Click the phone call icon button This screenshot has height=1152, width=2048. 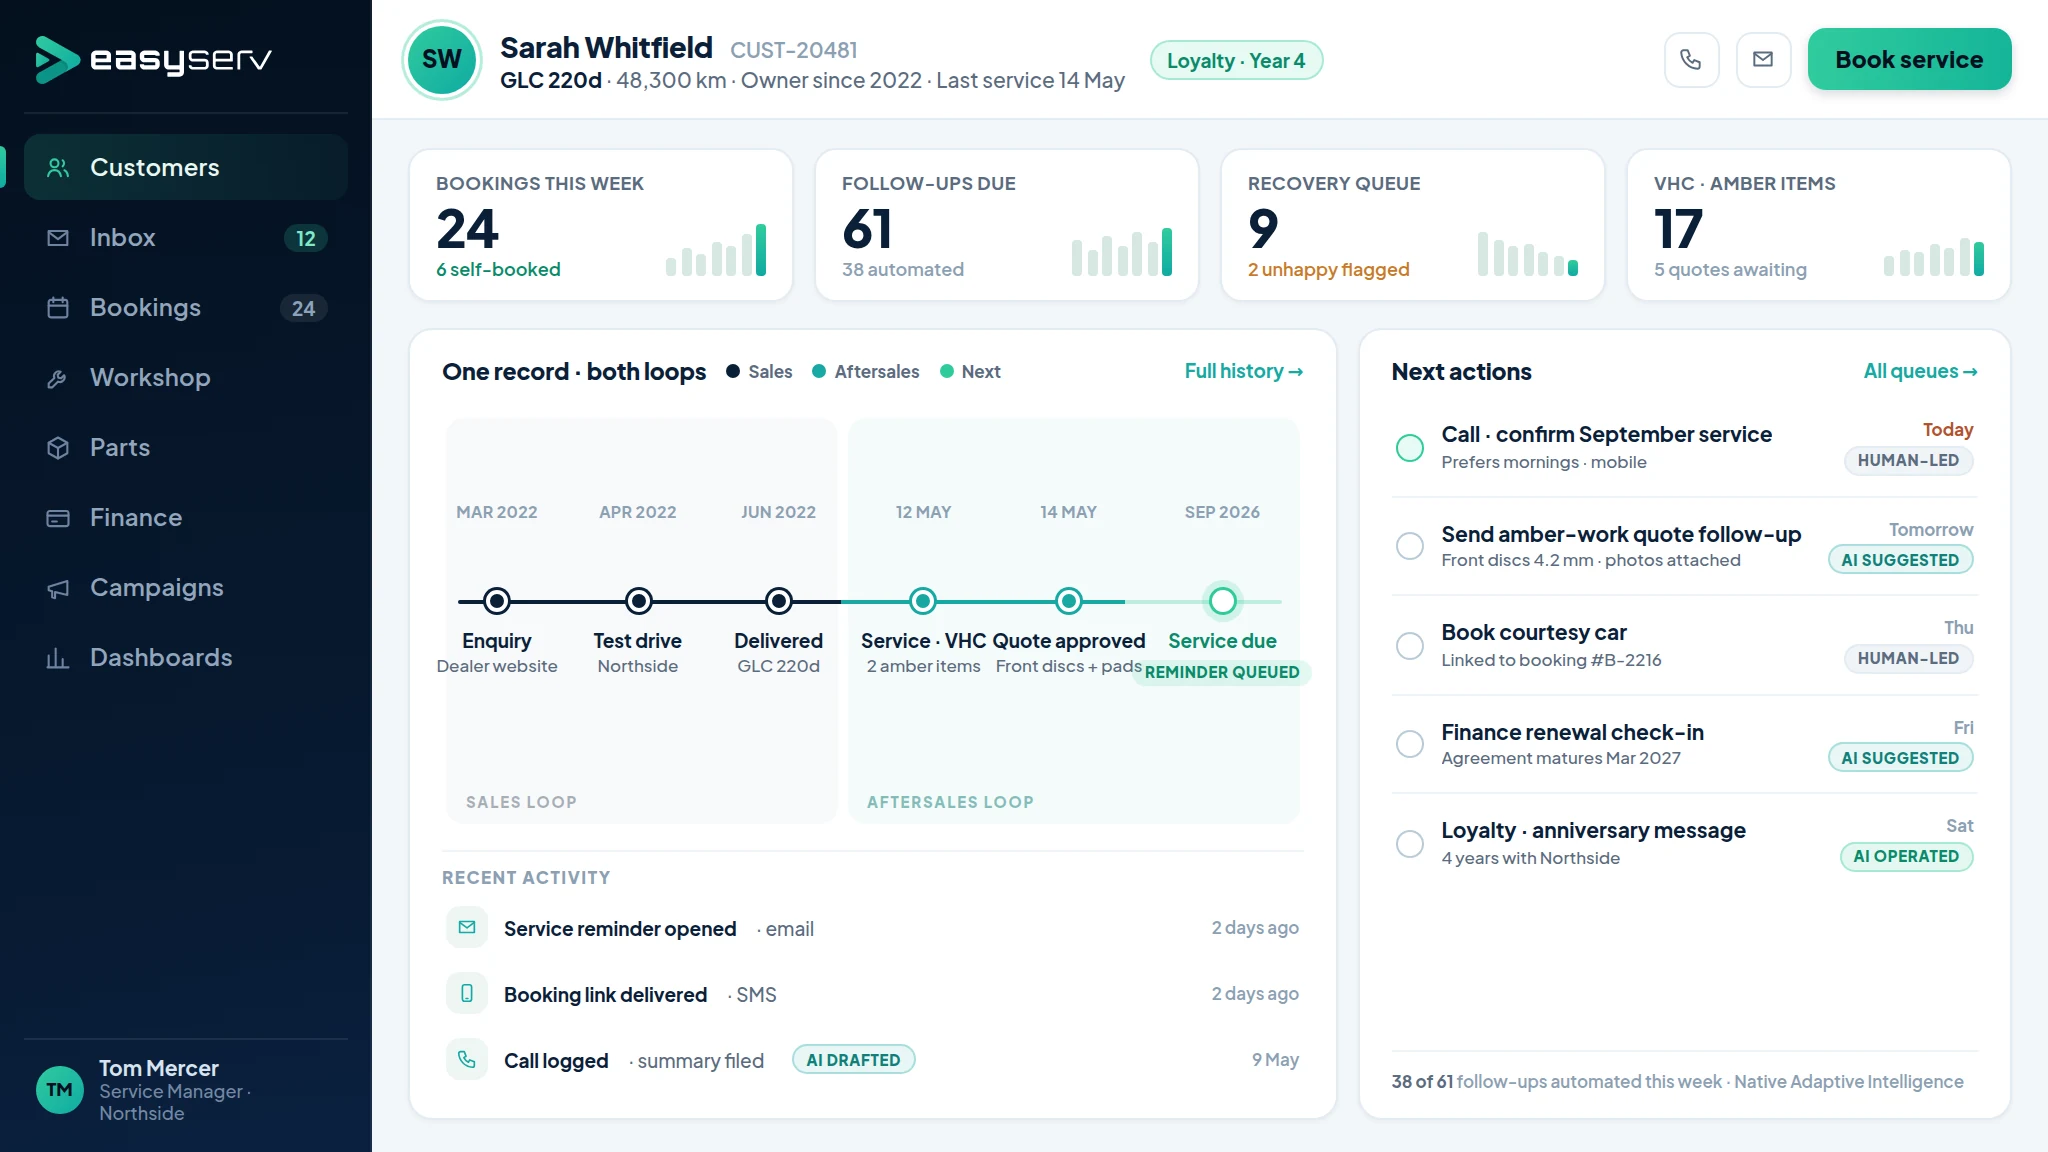[1691, 60]
